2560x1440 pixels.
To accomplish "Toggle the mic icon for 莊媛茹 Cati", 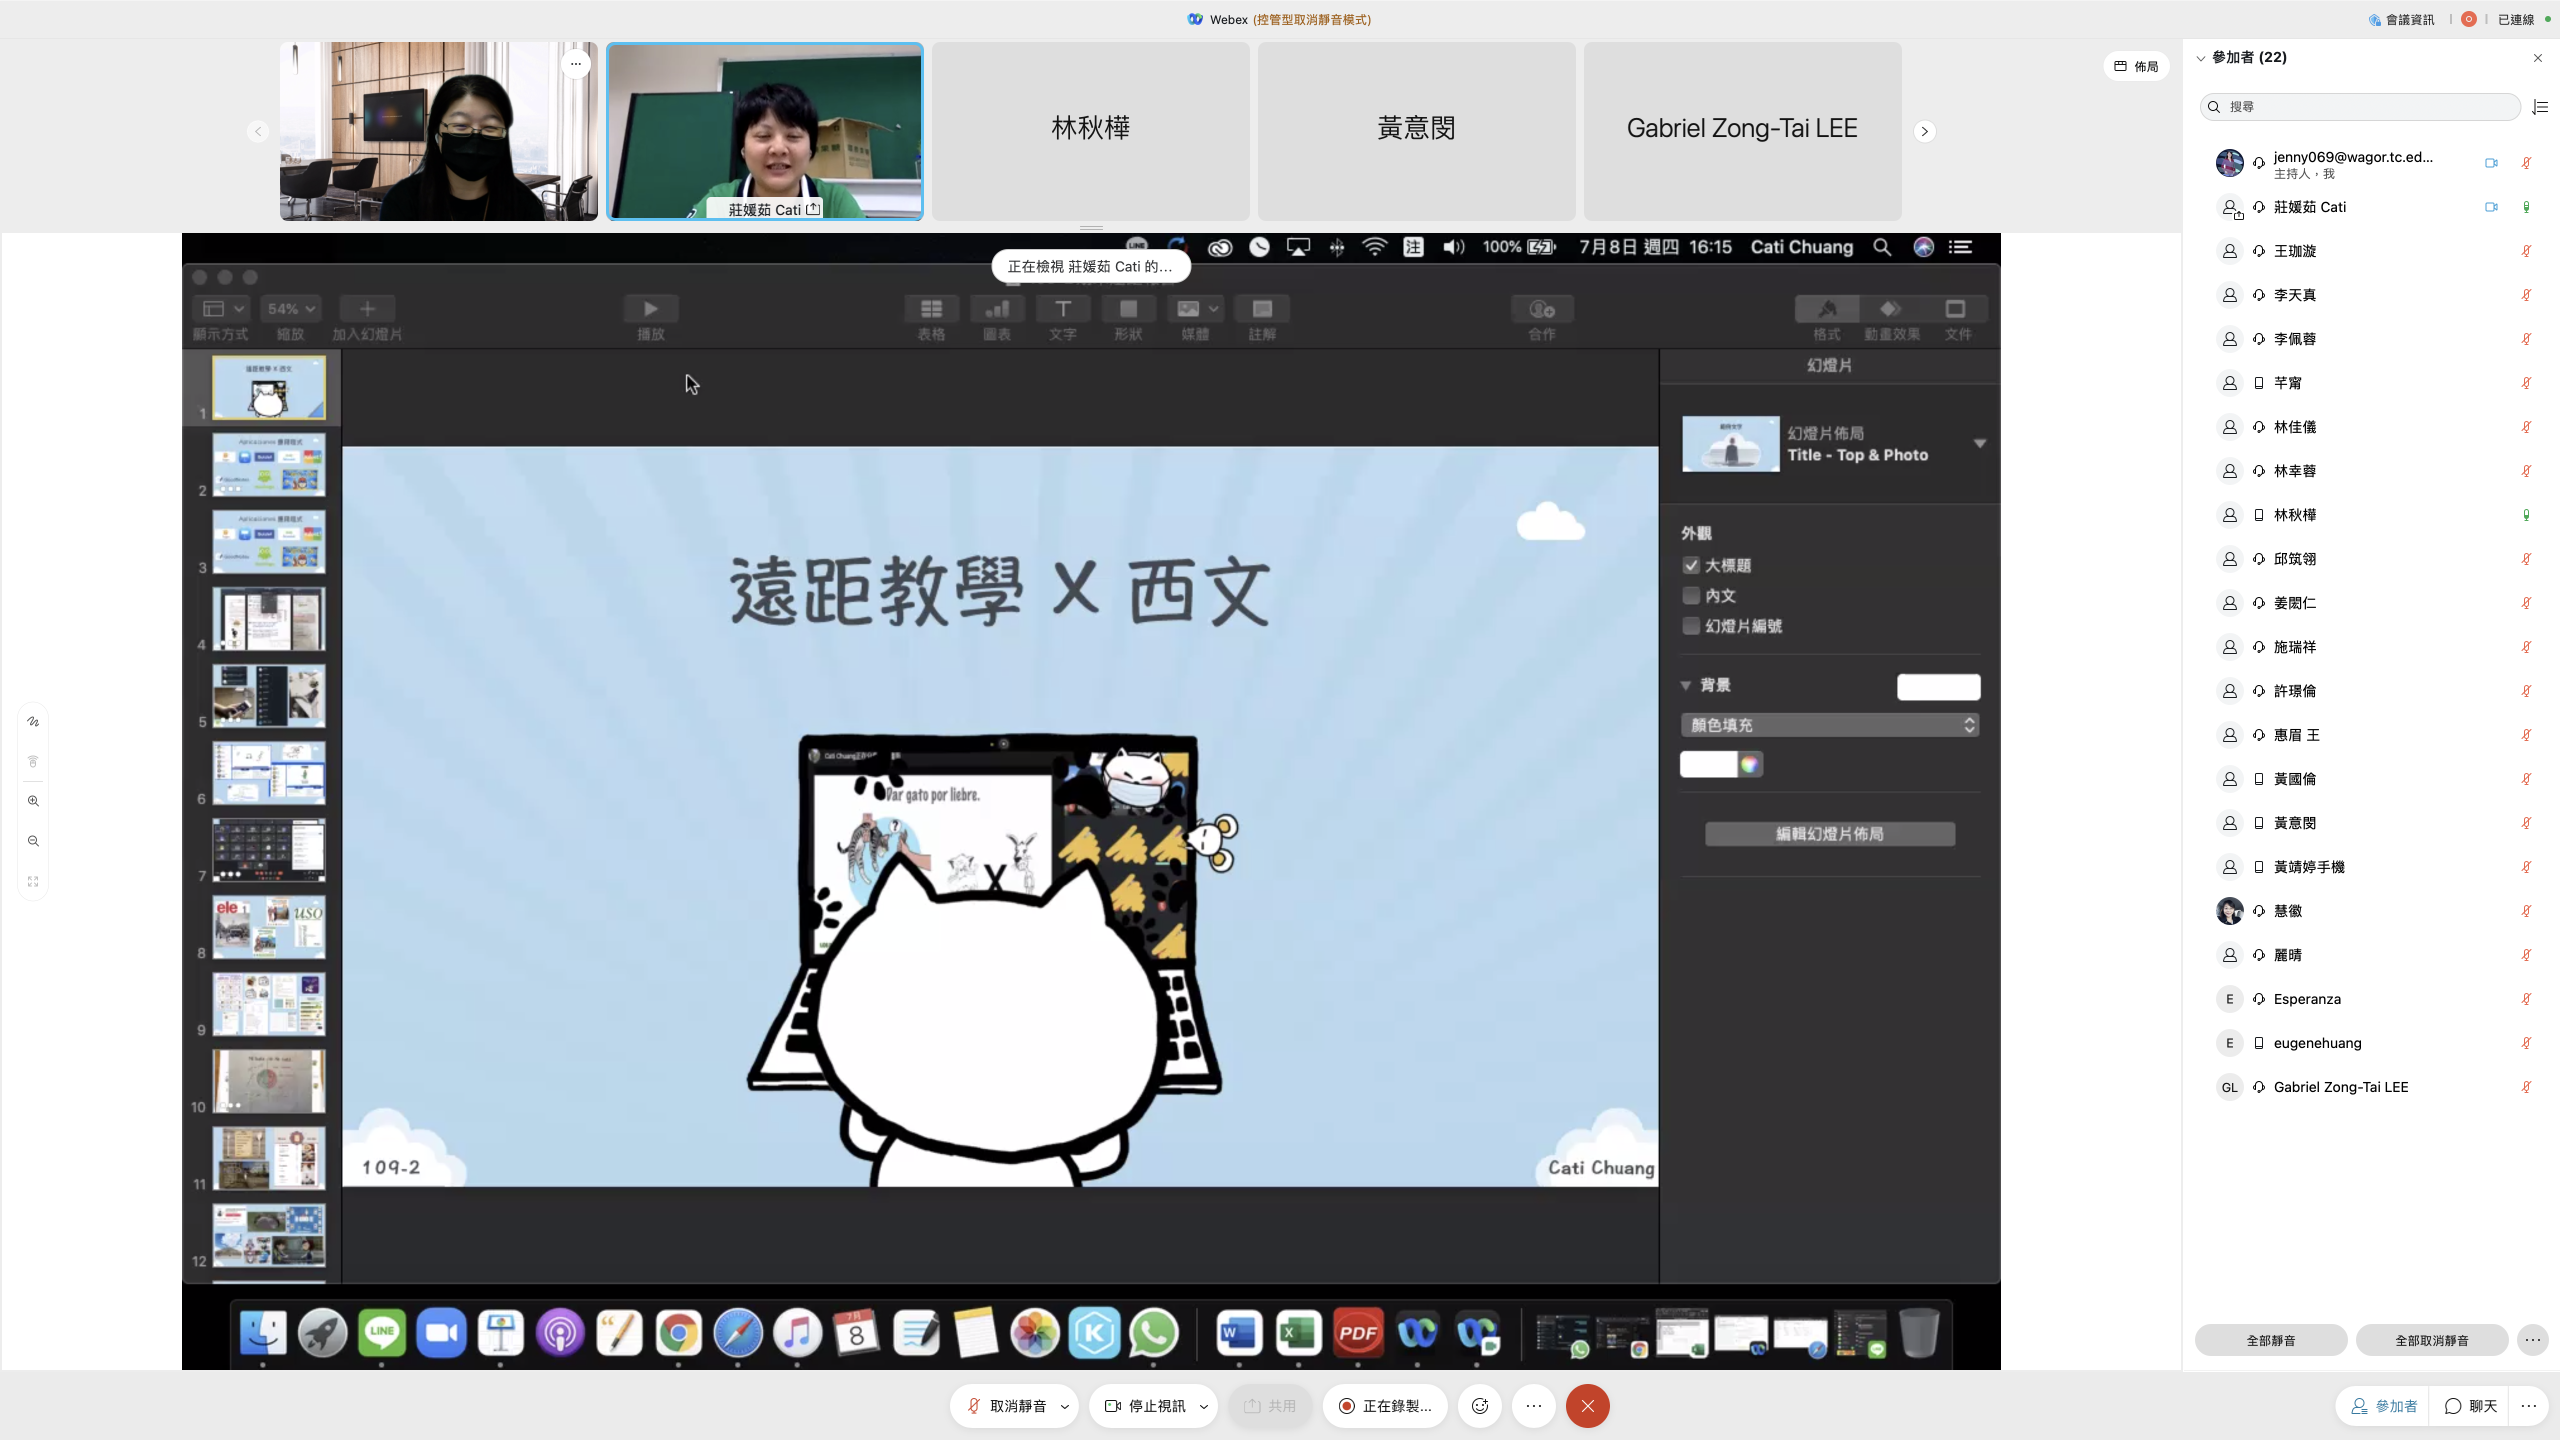I will [2526, 207].
